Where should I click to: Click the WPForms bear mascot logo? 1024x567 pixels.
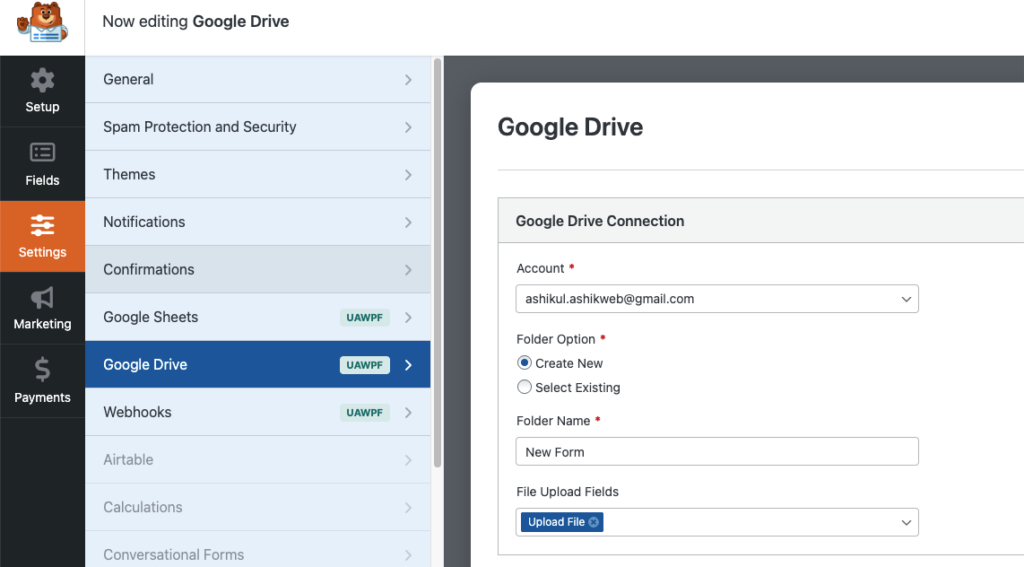42,24
